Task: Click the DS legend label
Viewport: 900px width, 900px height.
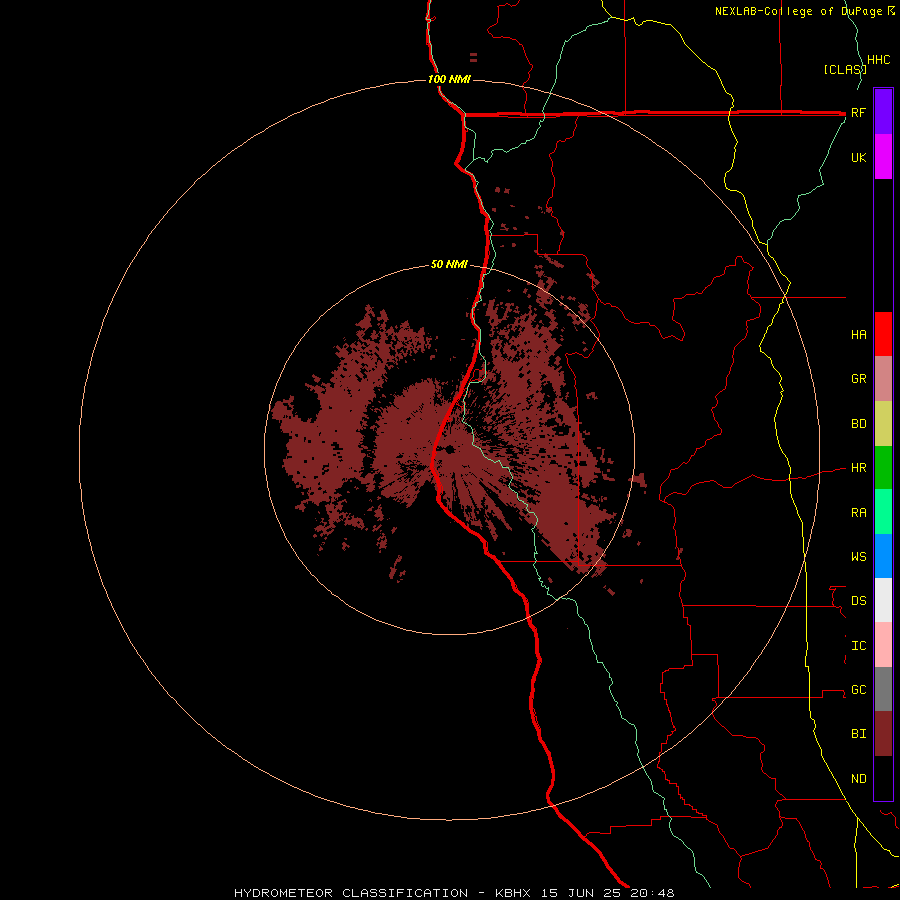Action: pos(858,601)
